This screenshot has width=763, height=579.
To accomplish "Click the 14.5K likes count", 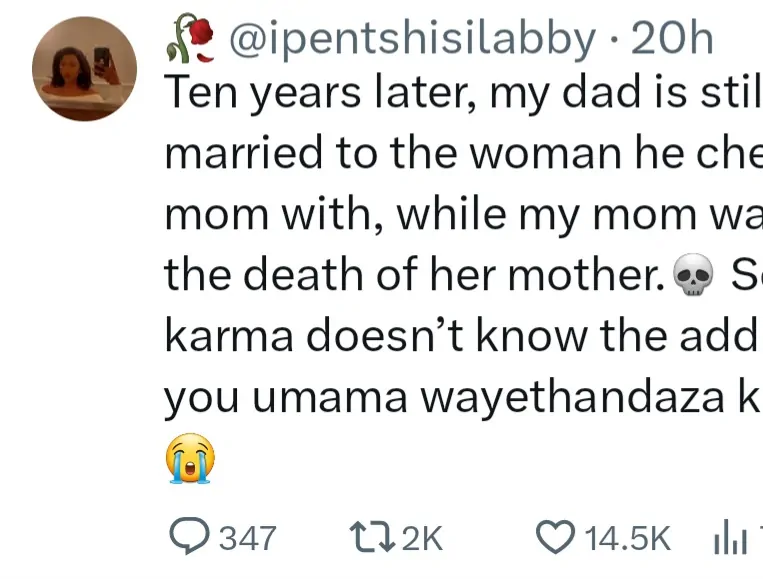I will [627, 538].
